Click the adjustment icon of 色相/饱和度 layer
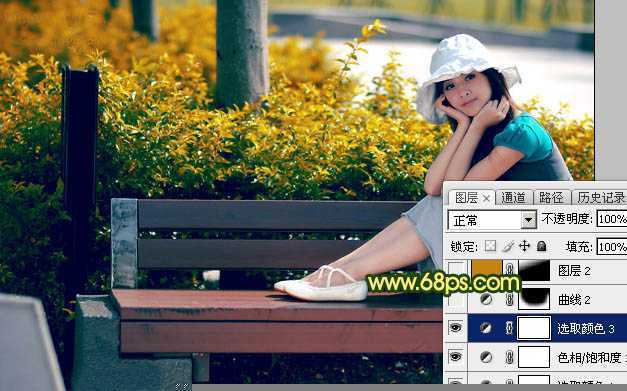This screenshot has height=391, width=627. point(486,357)
